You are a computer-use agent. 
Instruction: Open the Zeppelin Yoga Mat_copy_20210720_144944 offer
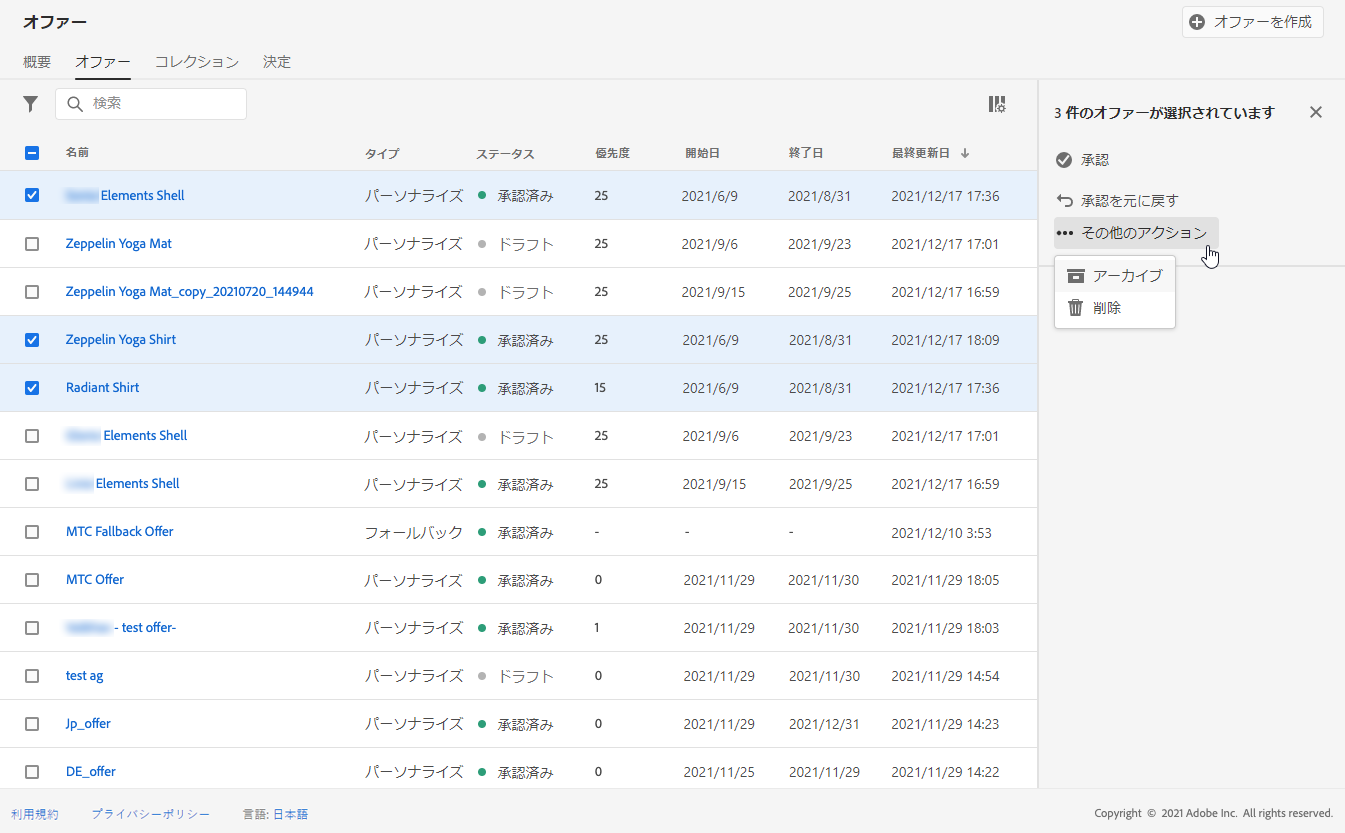pyautogui.click(x=190, y=292)
